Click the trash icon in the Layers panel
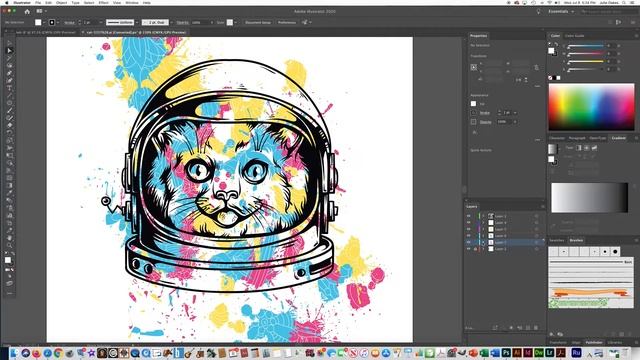640x360 pixels. [536, 328]
